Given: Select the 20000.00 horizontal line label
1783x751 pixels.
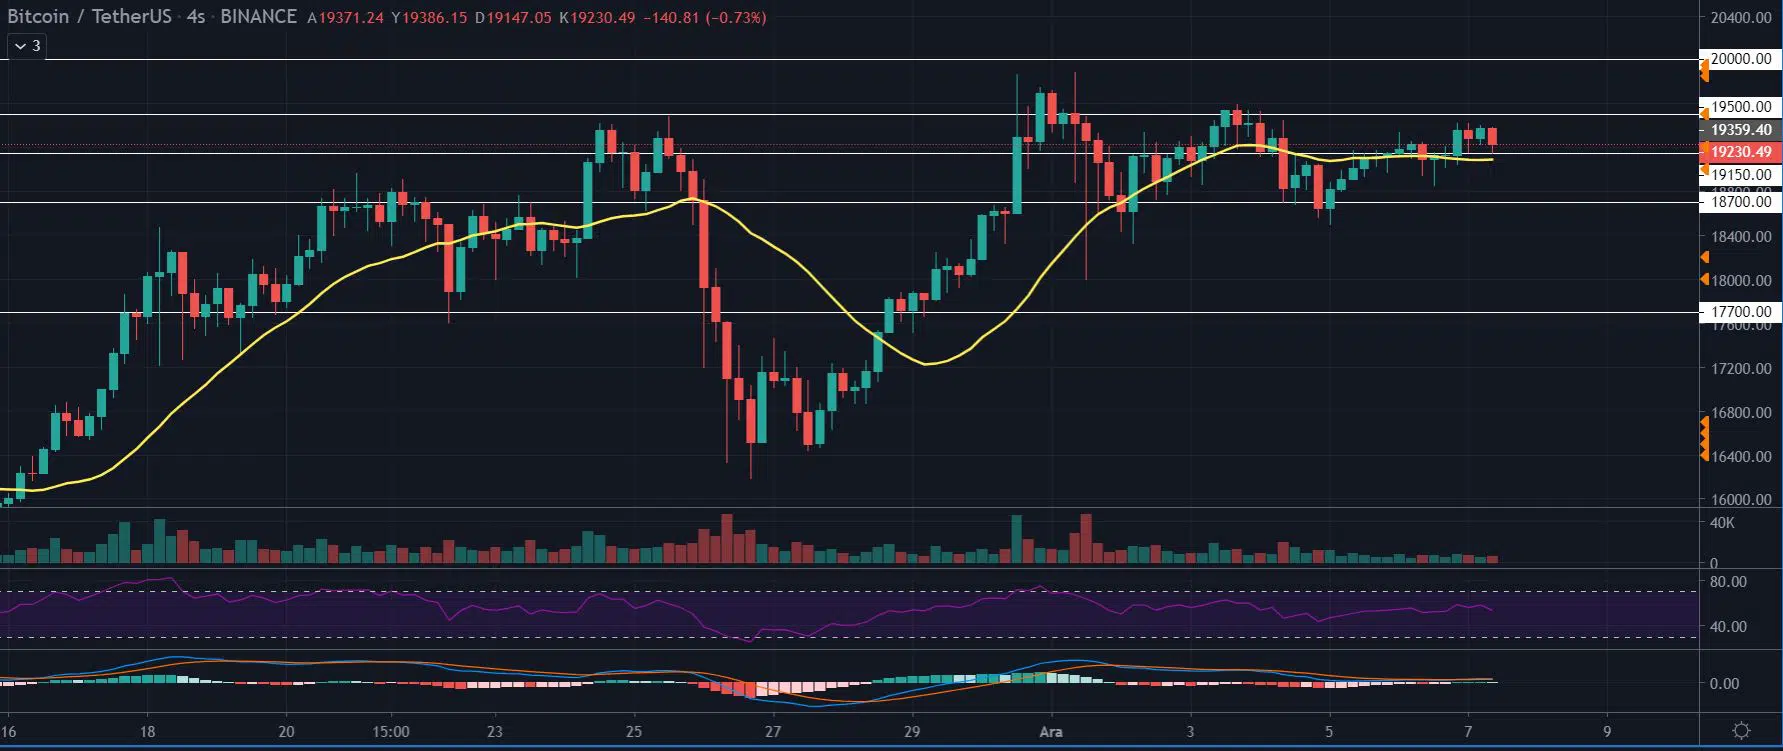Looking at the screenshot, I should 1741,59.
